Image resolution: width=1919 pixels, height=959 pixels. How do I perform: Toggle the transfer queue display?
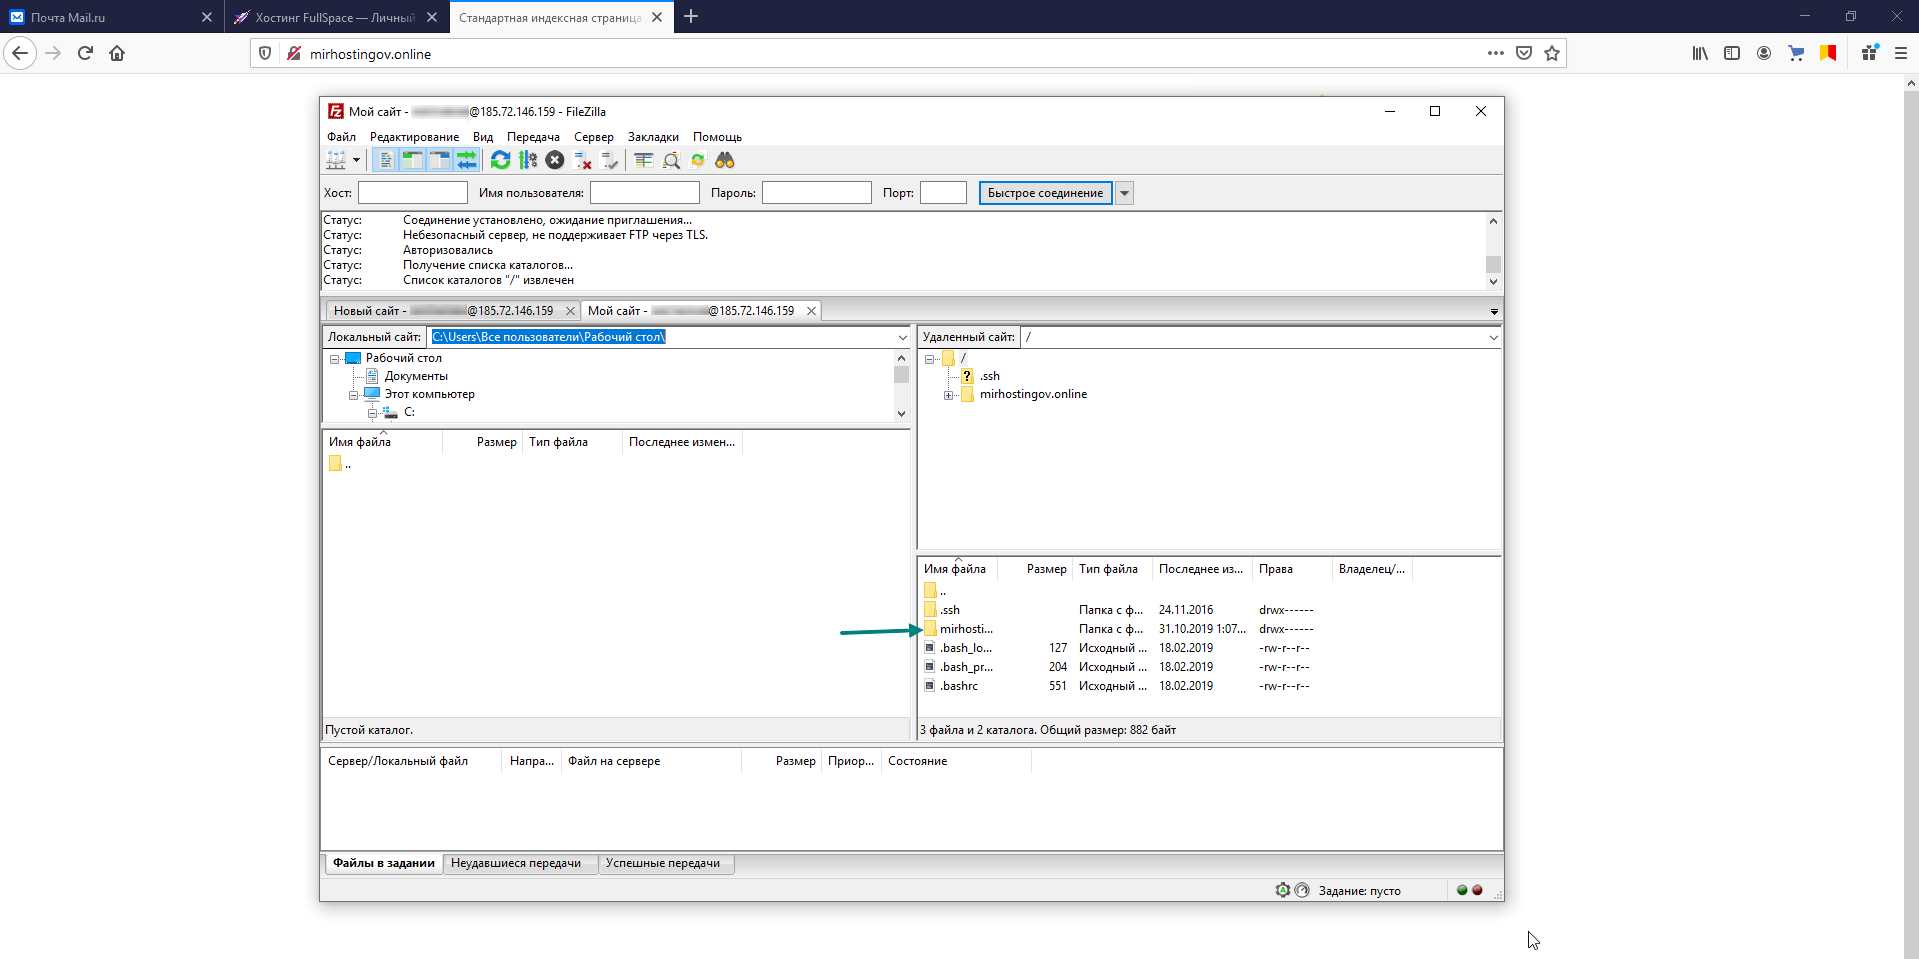(x=466, y=160)
